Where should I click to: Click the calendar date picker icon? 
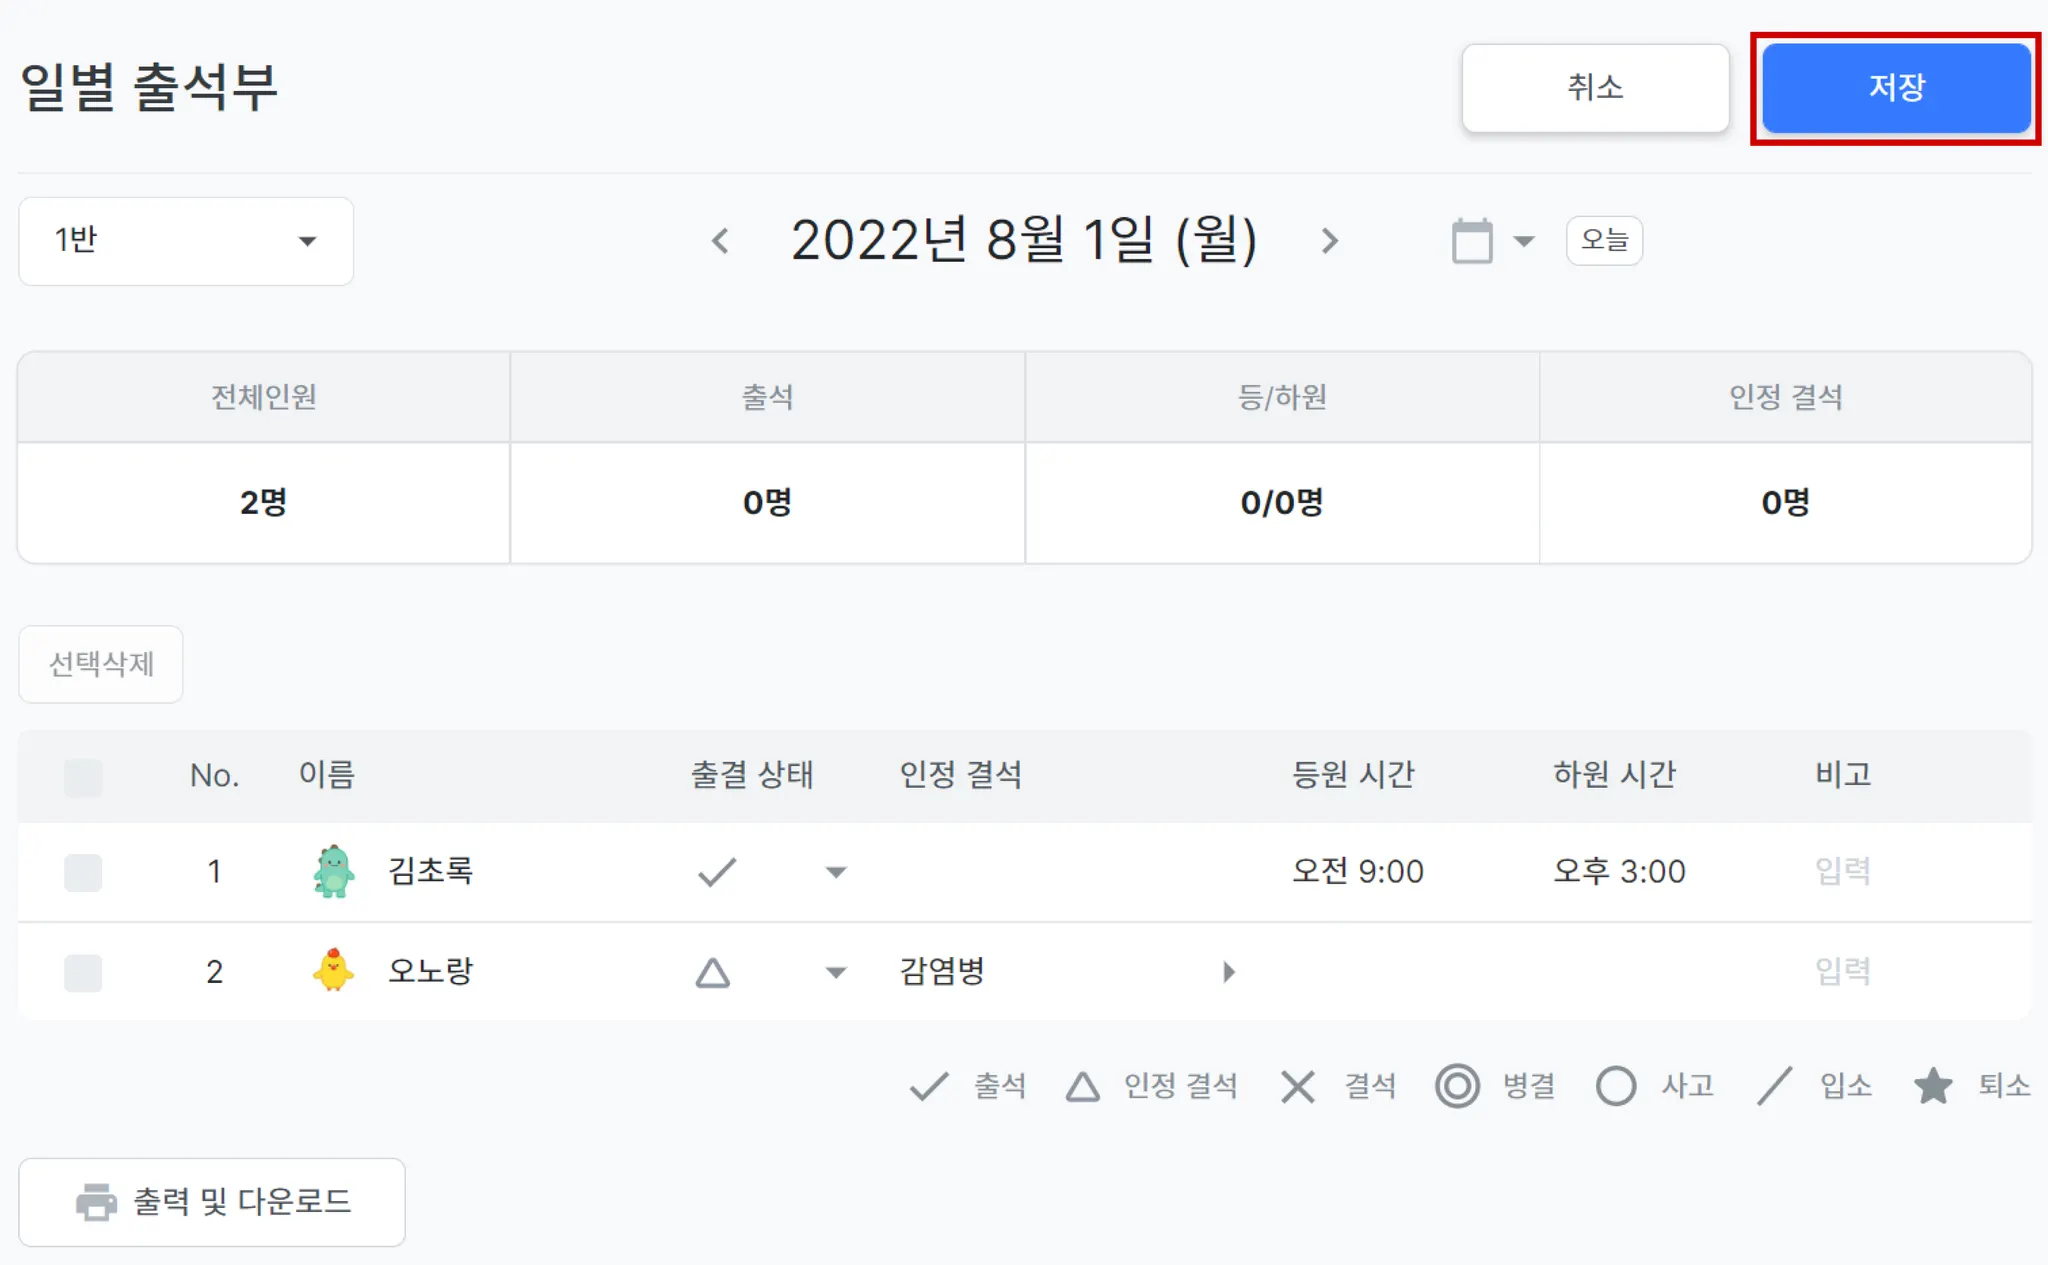tap(1471, 241)
